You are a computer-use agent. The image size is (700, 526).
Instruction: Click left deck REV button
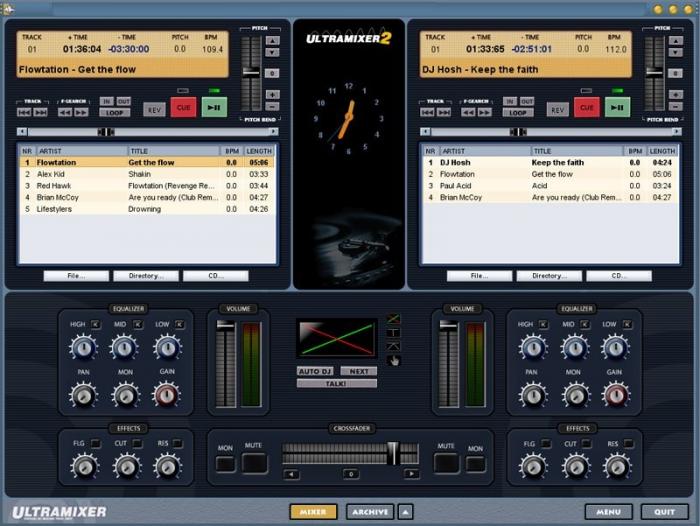point(154,109)
